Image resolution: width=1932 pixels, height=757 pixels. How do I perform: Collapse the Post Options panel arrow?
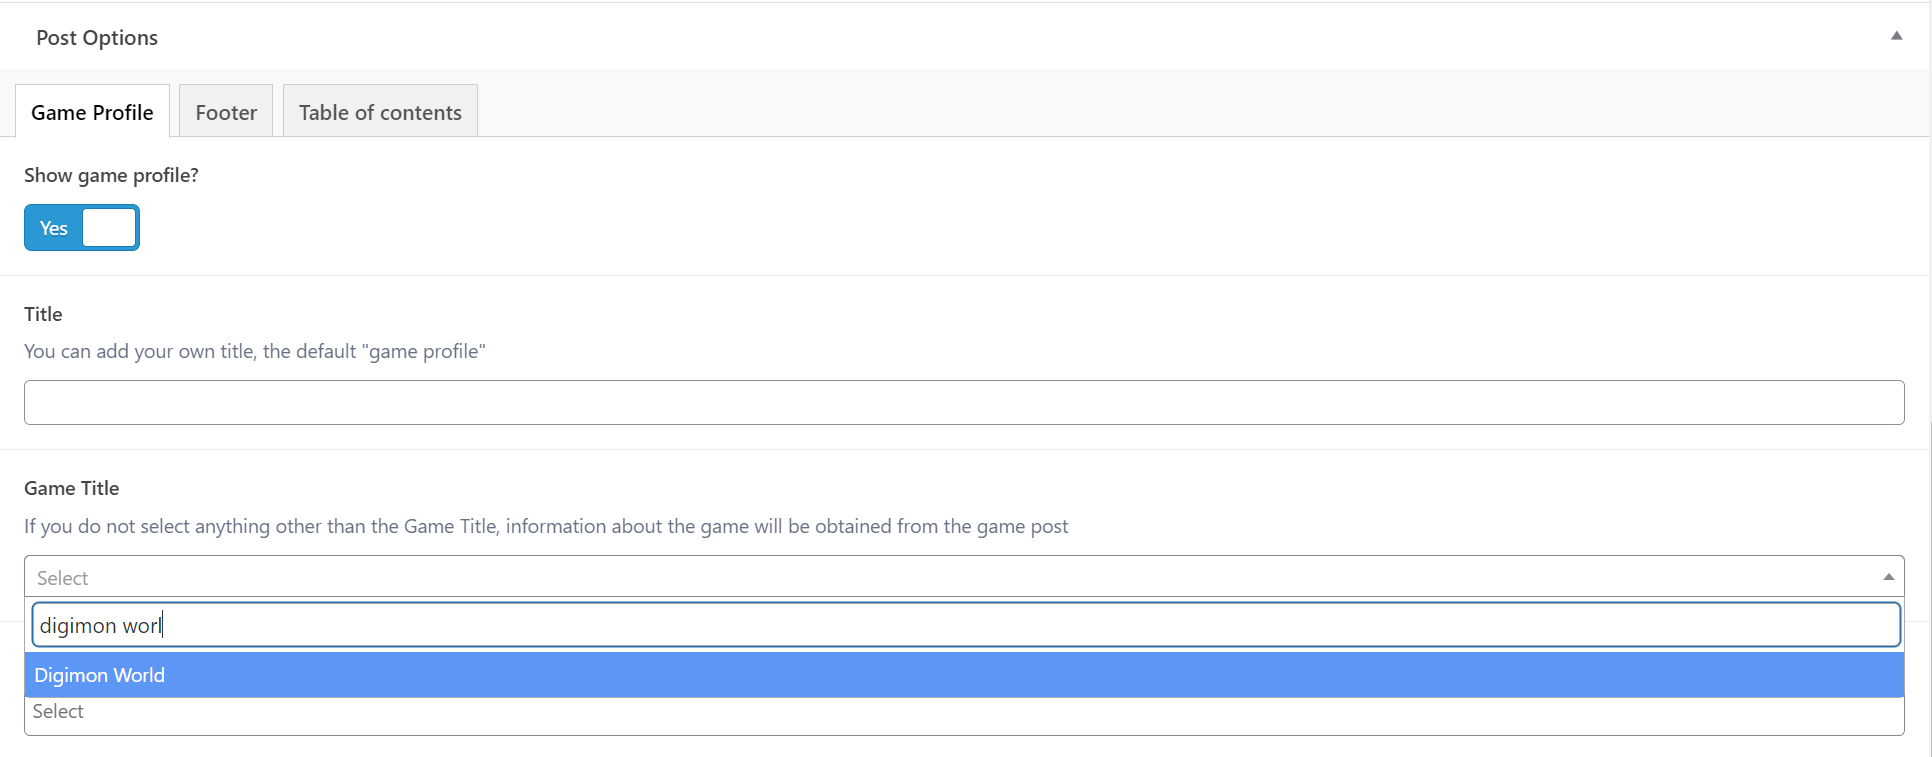coord(1896,36)
